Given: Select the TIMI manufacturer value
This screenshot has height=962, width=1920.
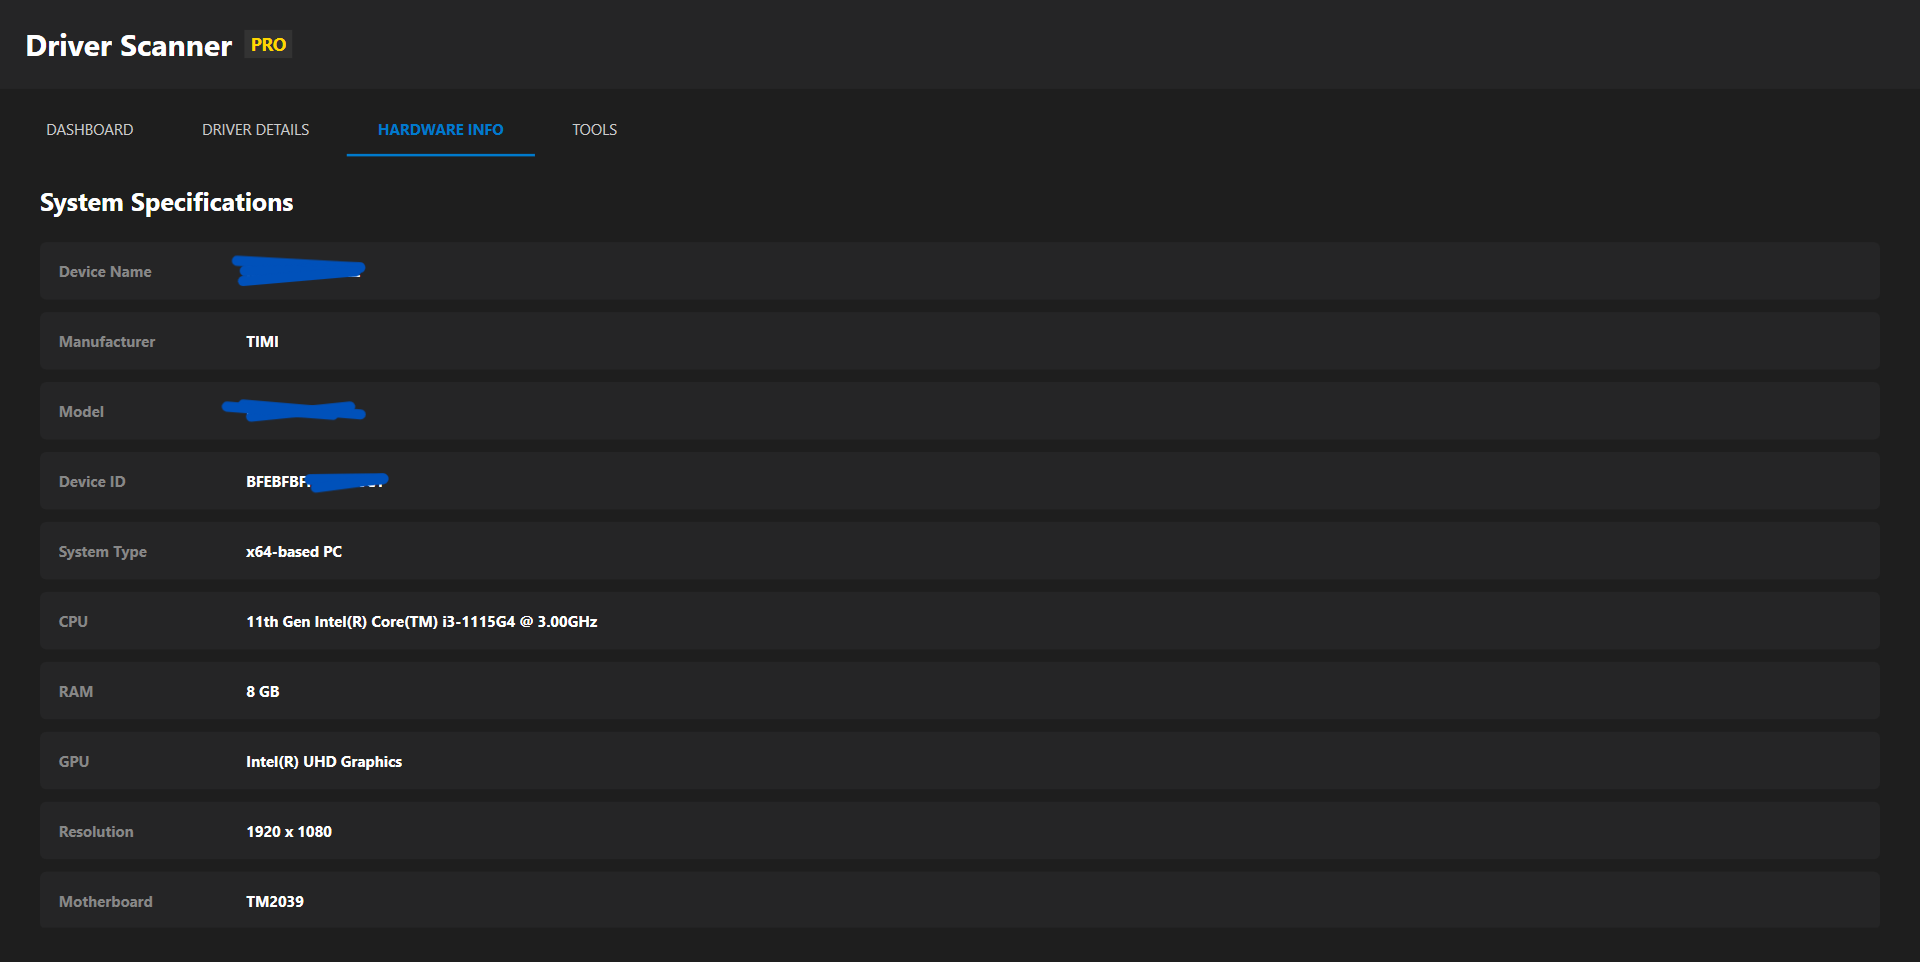Looking at the screenshot, I should pyautogui.click(x=262, y=342).
